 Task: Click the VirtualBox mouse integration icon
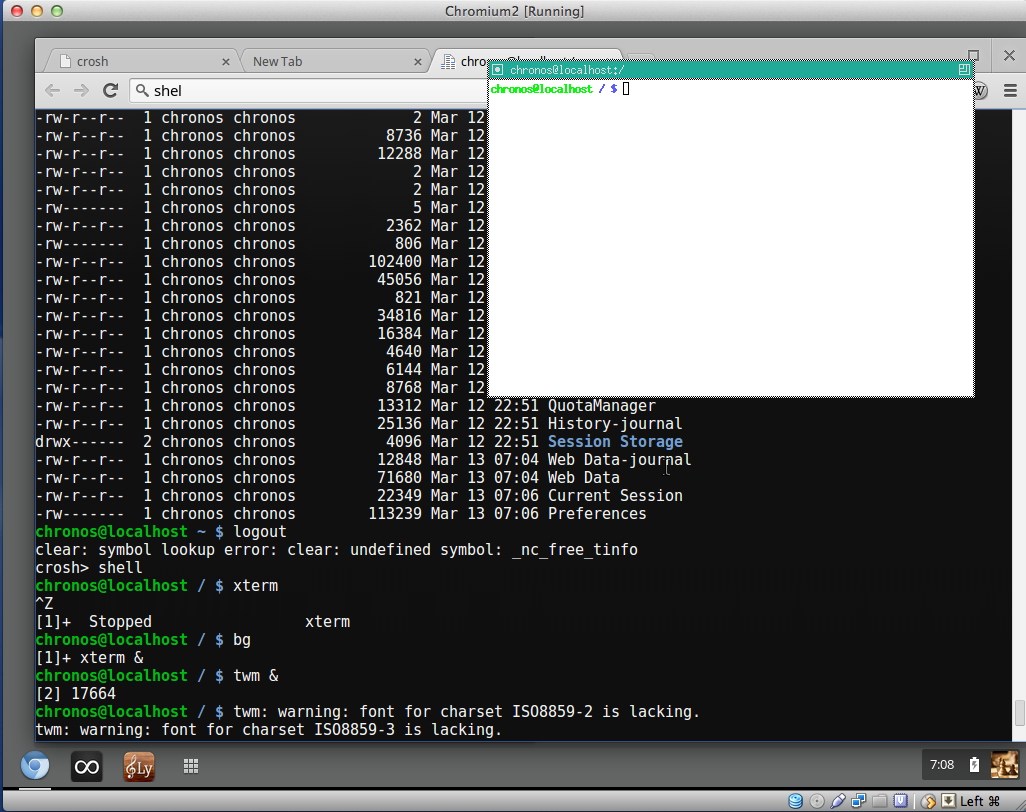pyautogui.click(x=928, y=801)
